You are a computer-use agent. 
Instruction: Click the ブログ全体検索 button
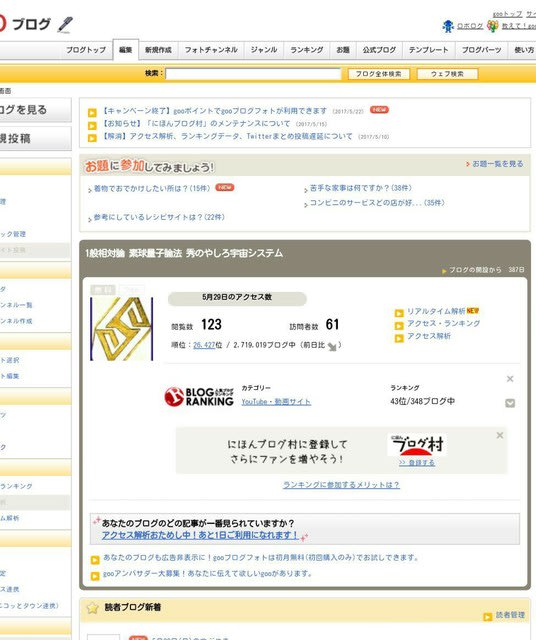(378, 74)
